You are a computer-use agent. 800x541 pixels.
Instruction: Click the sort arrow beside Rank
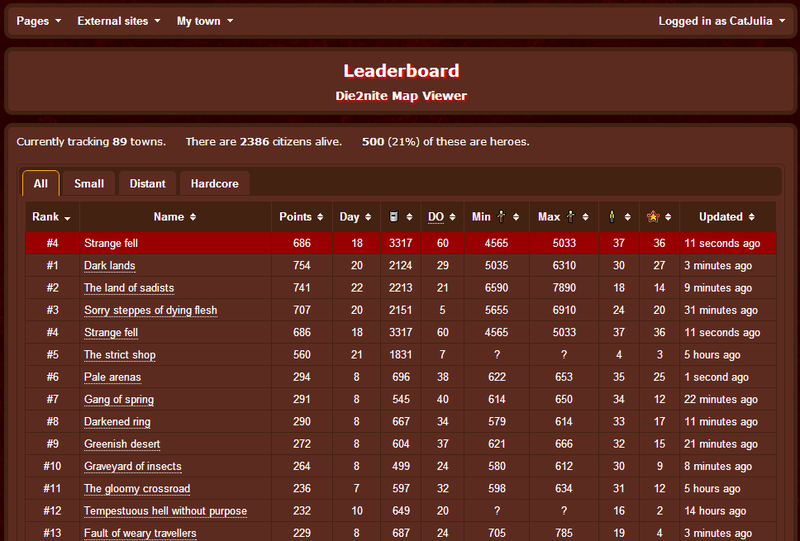coord(67,218)
